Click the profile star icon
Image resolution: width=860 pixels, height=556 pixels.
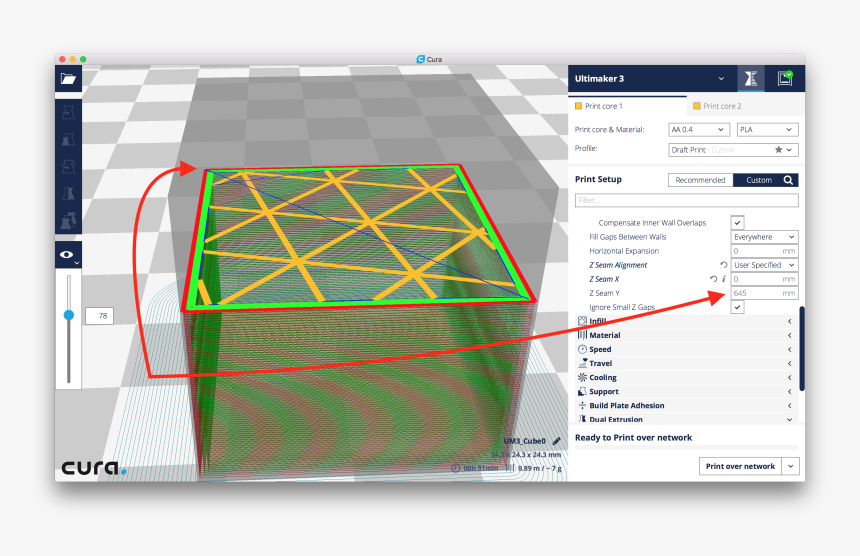click(x=778, y=150)
